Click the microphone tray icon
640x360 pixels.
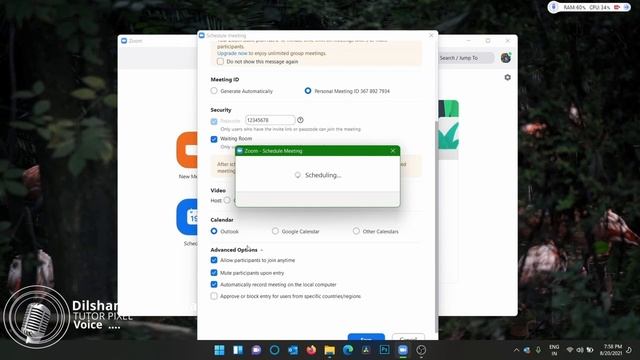click(x=538, y=350)
